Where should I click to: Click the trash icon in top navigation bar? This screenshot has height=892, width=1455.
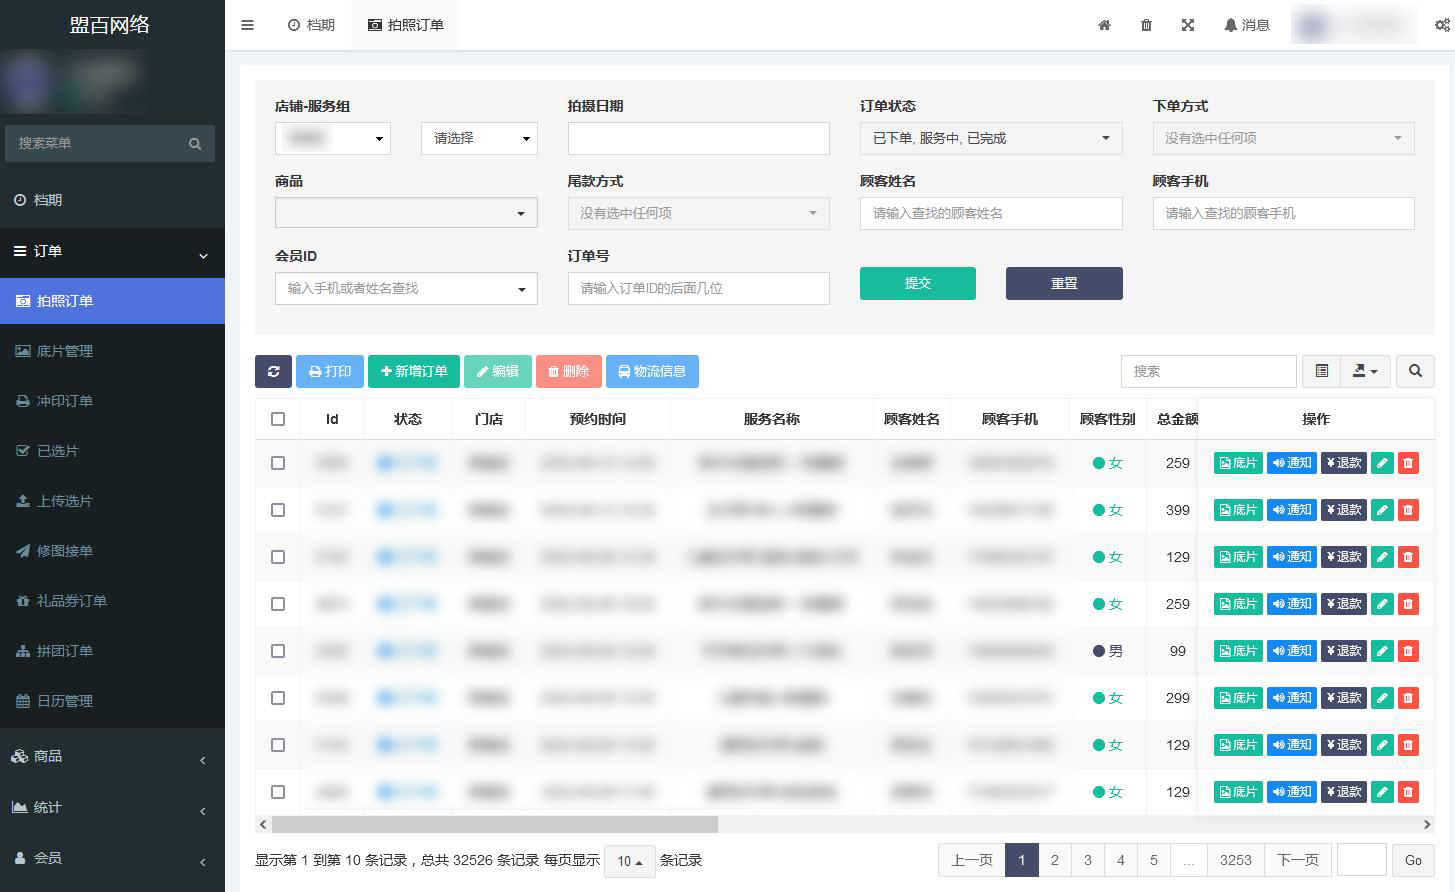click(1146, 25)
